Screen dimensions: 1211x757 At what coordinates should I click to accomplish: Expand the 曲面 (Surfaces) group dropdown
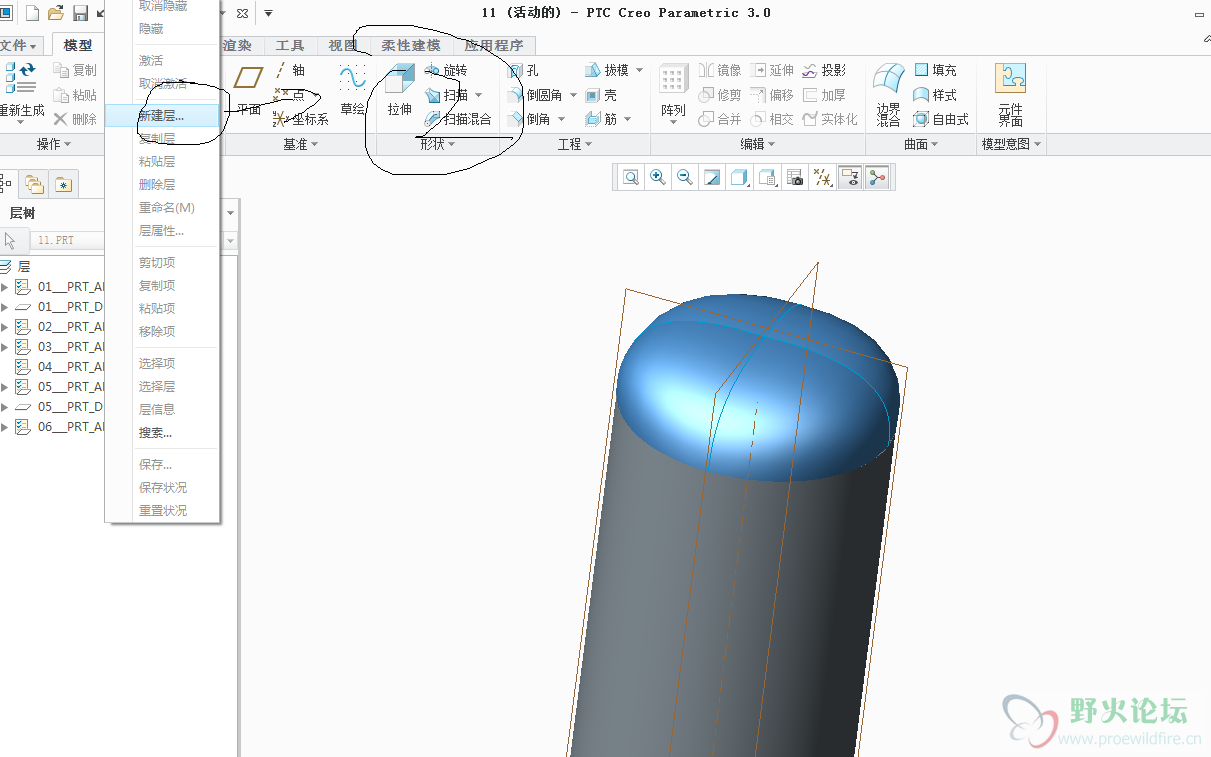point(921,145)
